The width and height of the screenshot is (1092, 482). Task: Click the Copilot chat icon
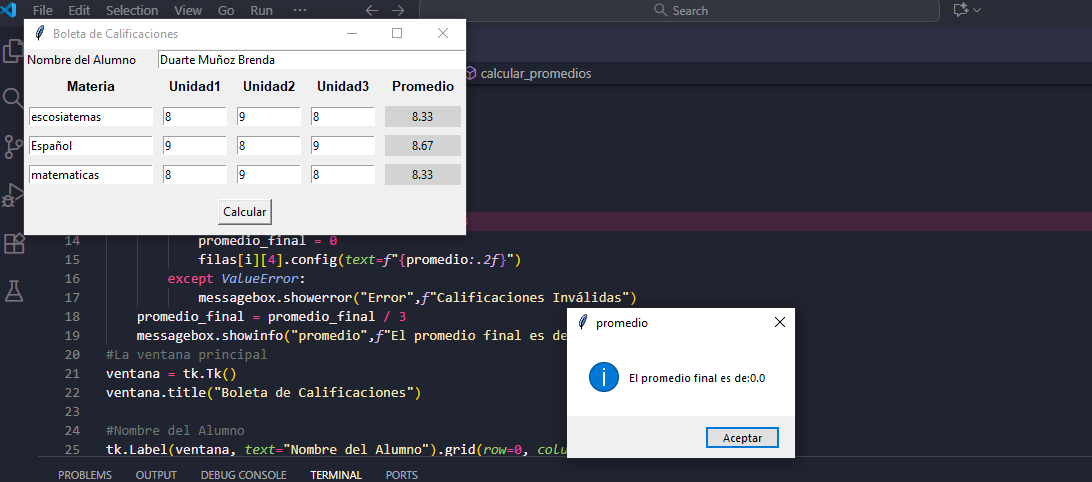(x=962, y=10)
